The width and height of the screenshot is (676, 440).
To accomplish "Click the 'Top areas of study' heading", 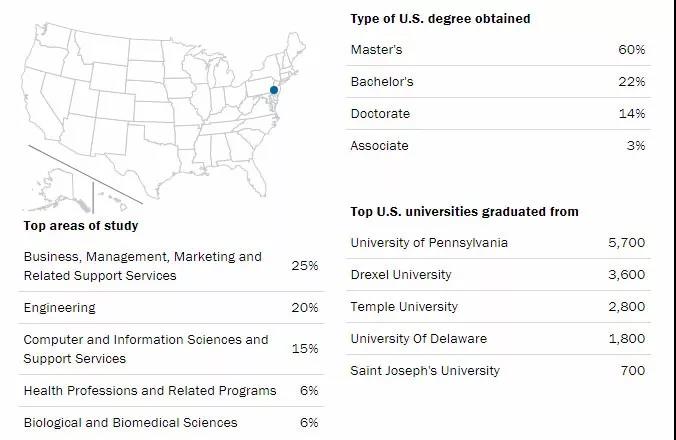I will [81, 225].
